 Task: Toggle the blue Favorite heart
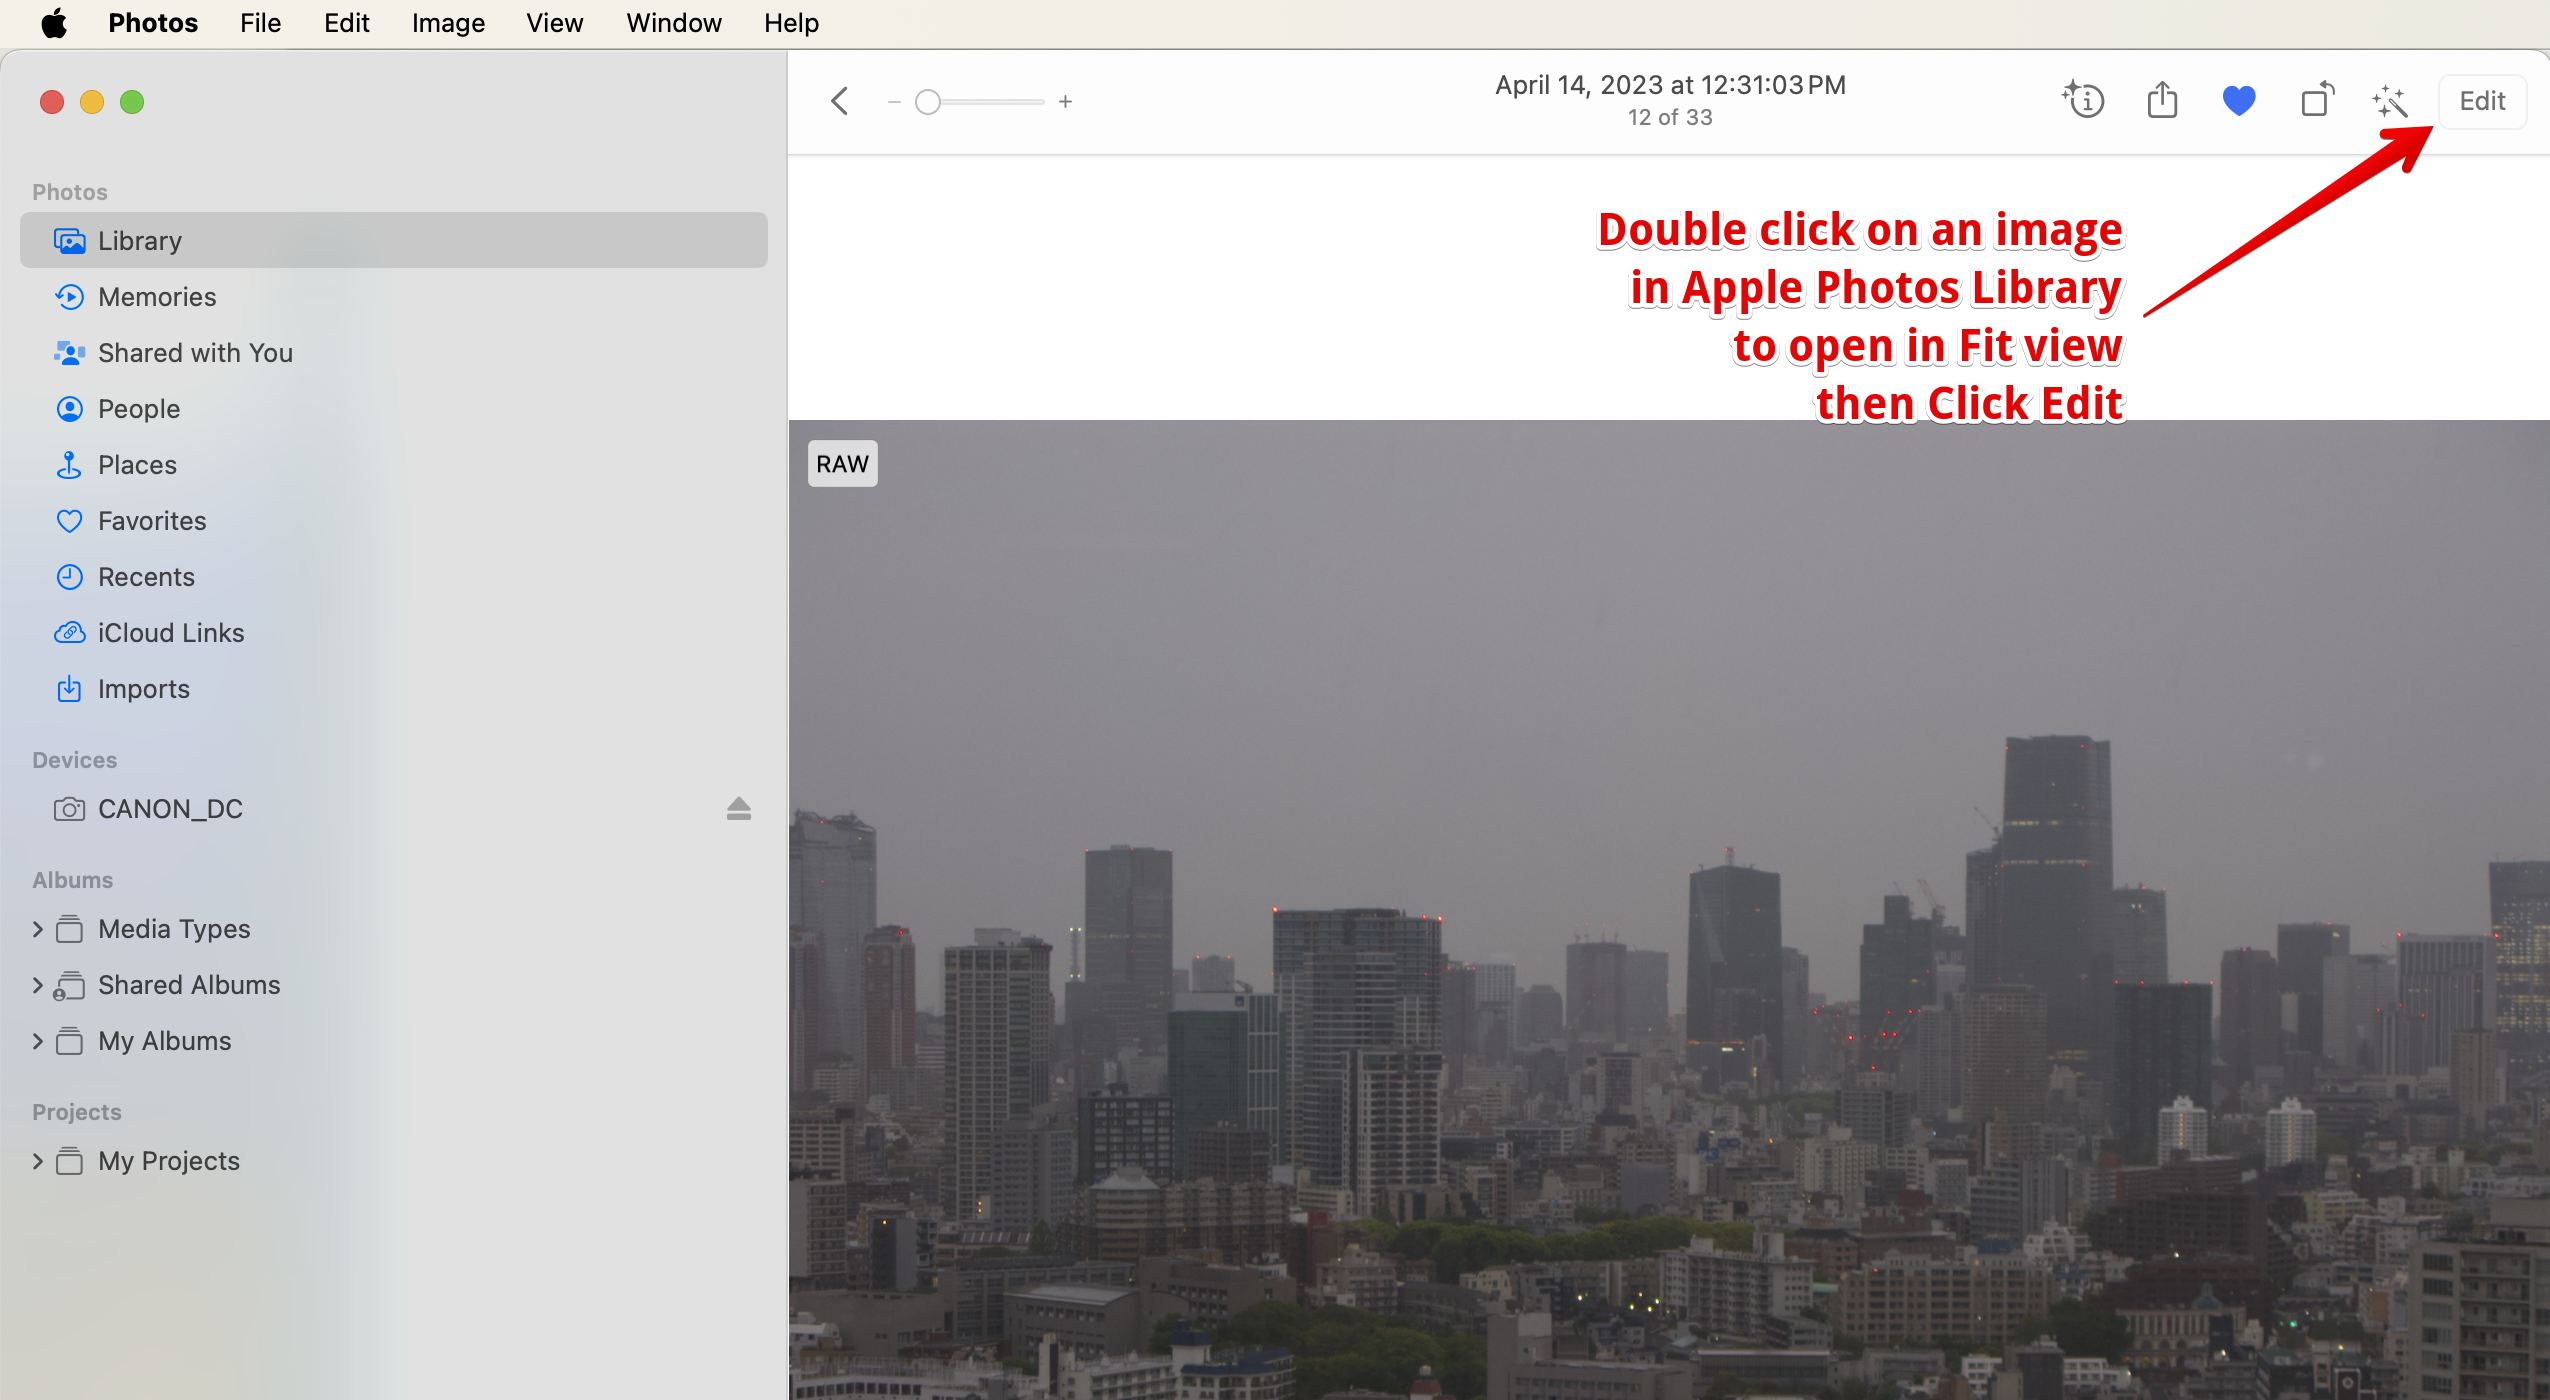(2239, 101)
